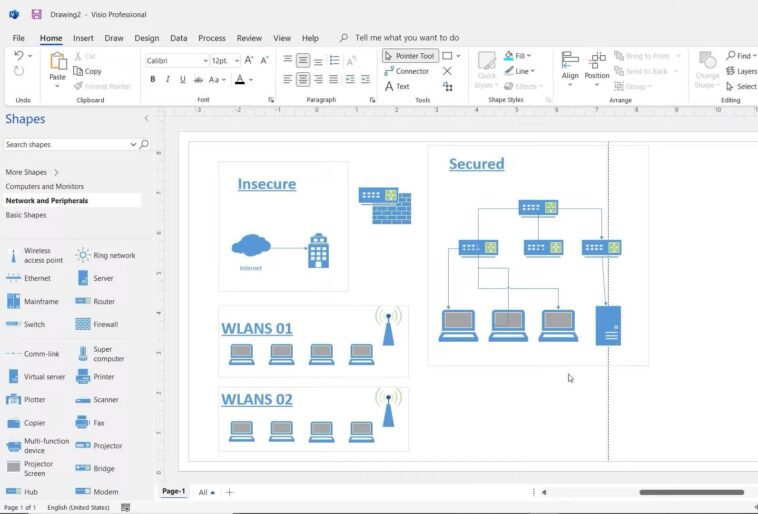
Task: Open the Calibri font name dropdown
Action: (x=204, y=61)
